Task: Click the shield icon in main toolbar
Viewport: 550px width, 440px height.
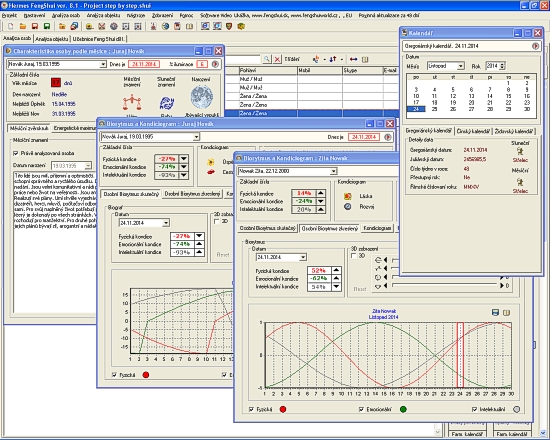Action: point(229,26)
